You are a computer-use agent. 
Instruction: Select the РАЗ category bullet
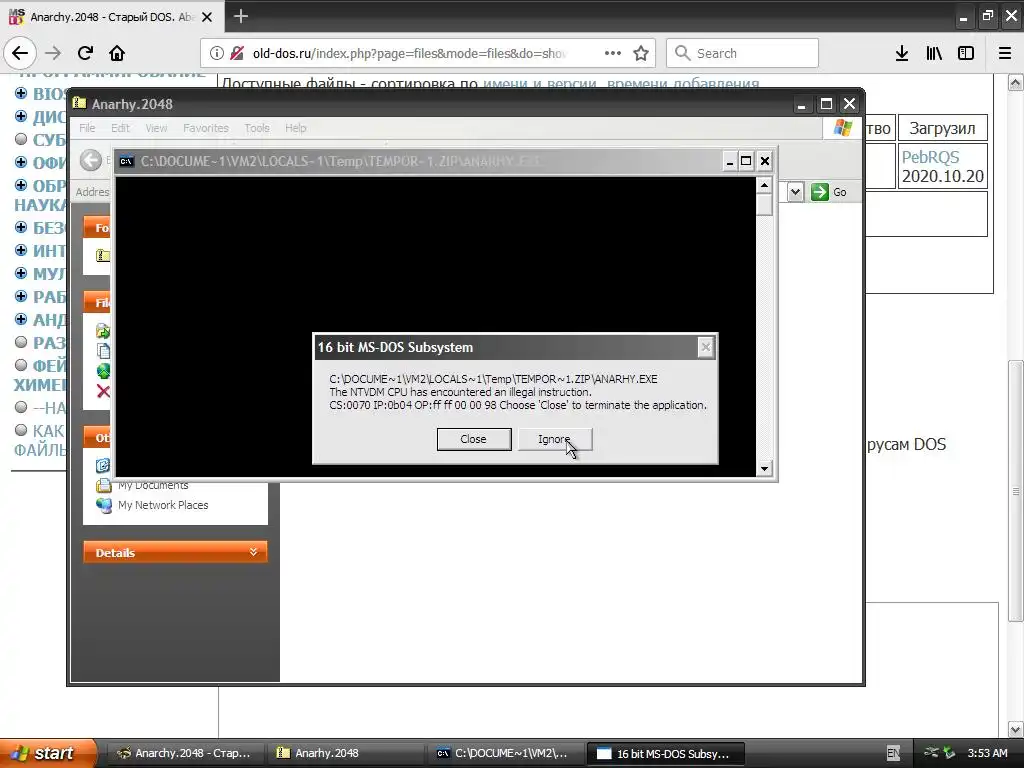tap(21, 342)
